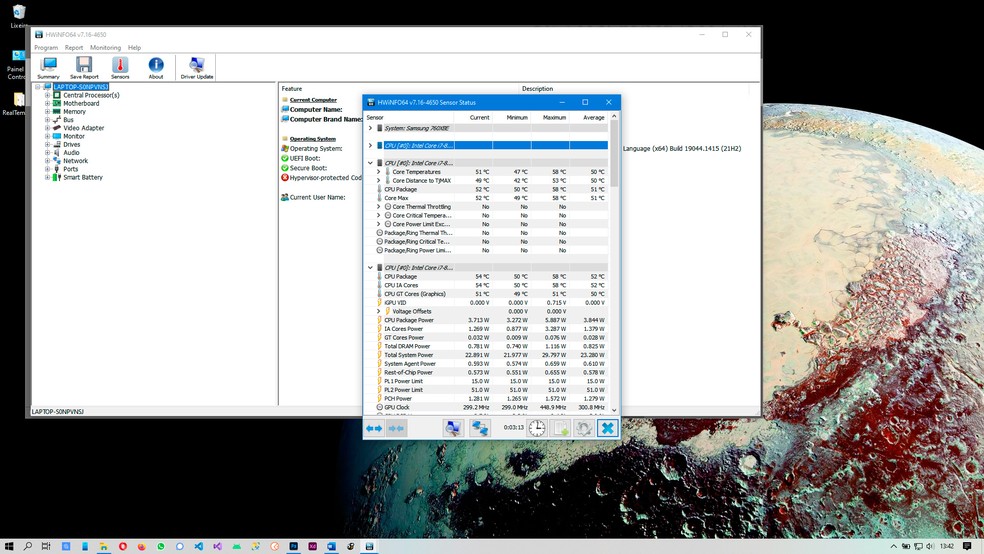Click the clock reset icon in sensor window
Viewport: 984px width, 554px height.
[537, 428]
